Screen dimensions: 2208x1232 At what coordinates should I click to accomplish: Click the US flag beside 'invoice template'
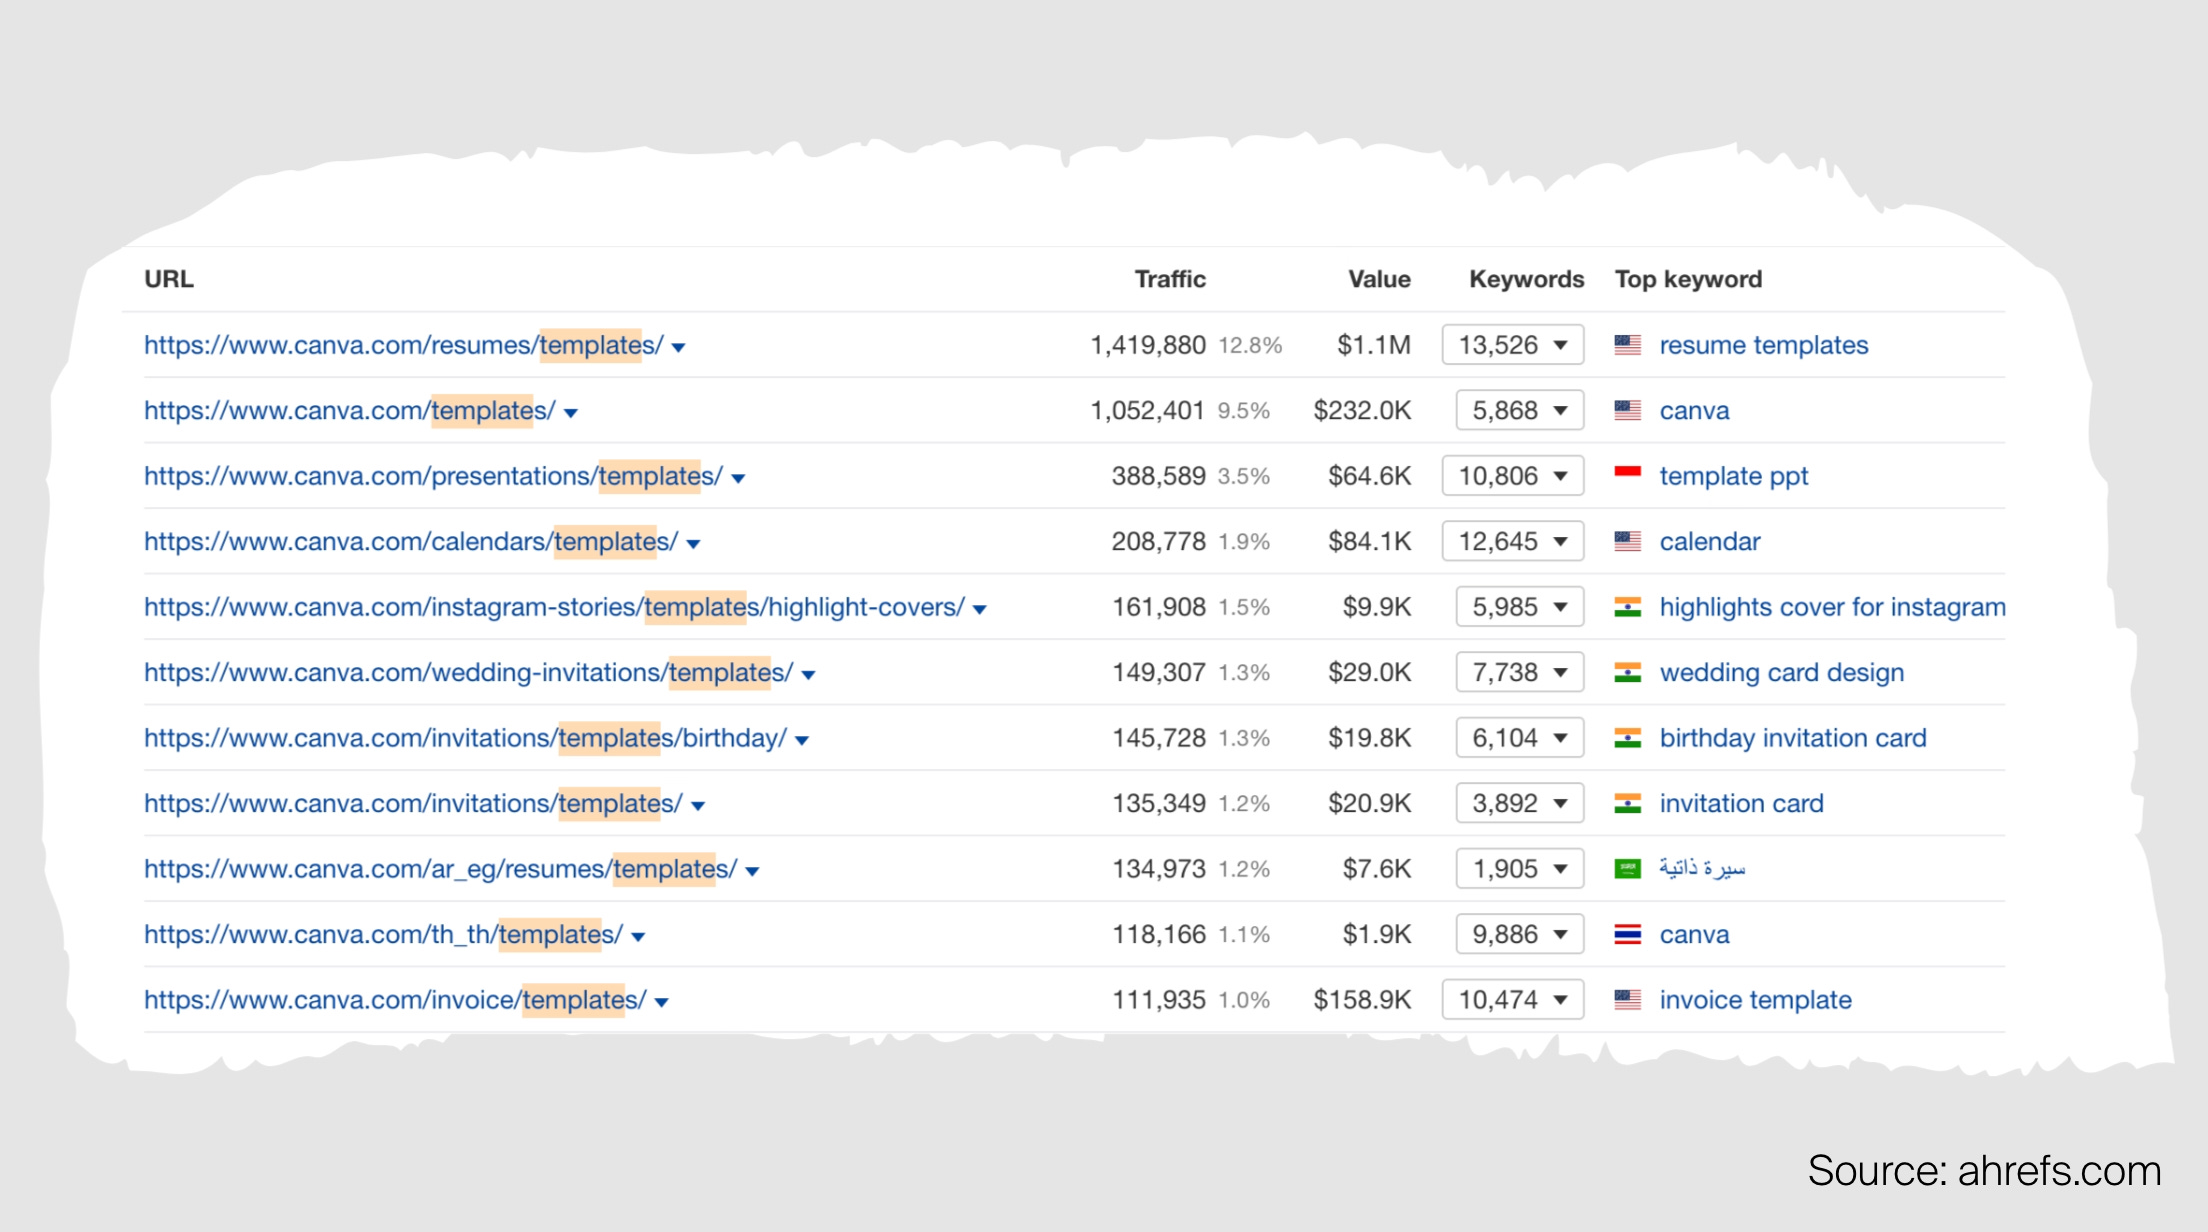(x=1628, y=1000)
